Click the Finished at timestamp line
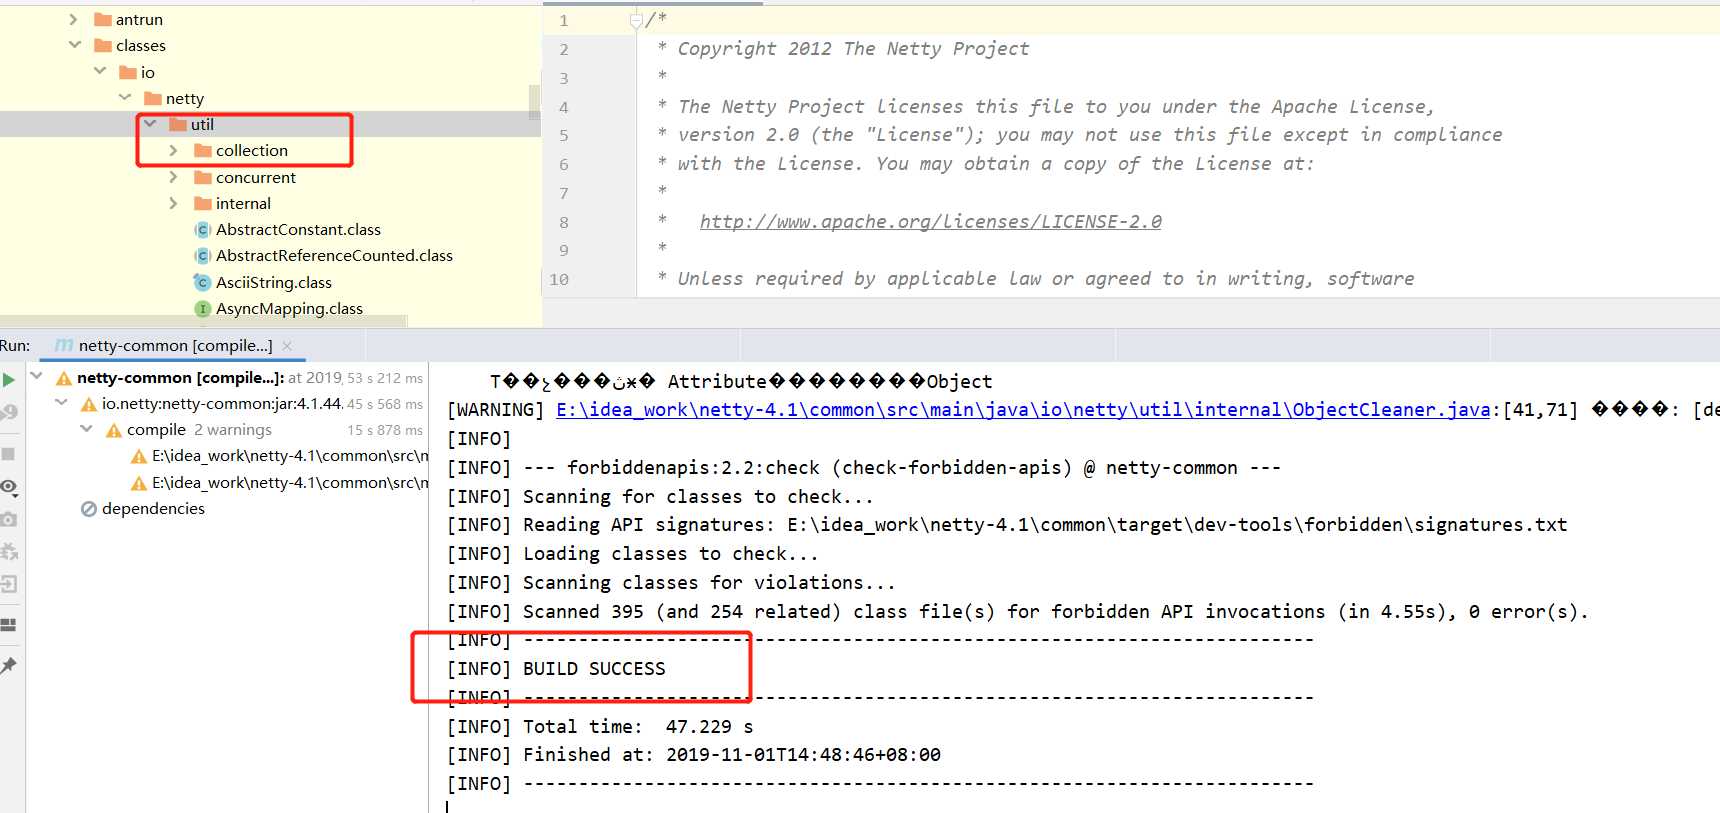 pyautogui.click(x=694, y=755)
